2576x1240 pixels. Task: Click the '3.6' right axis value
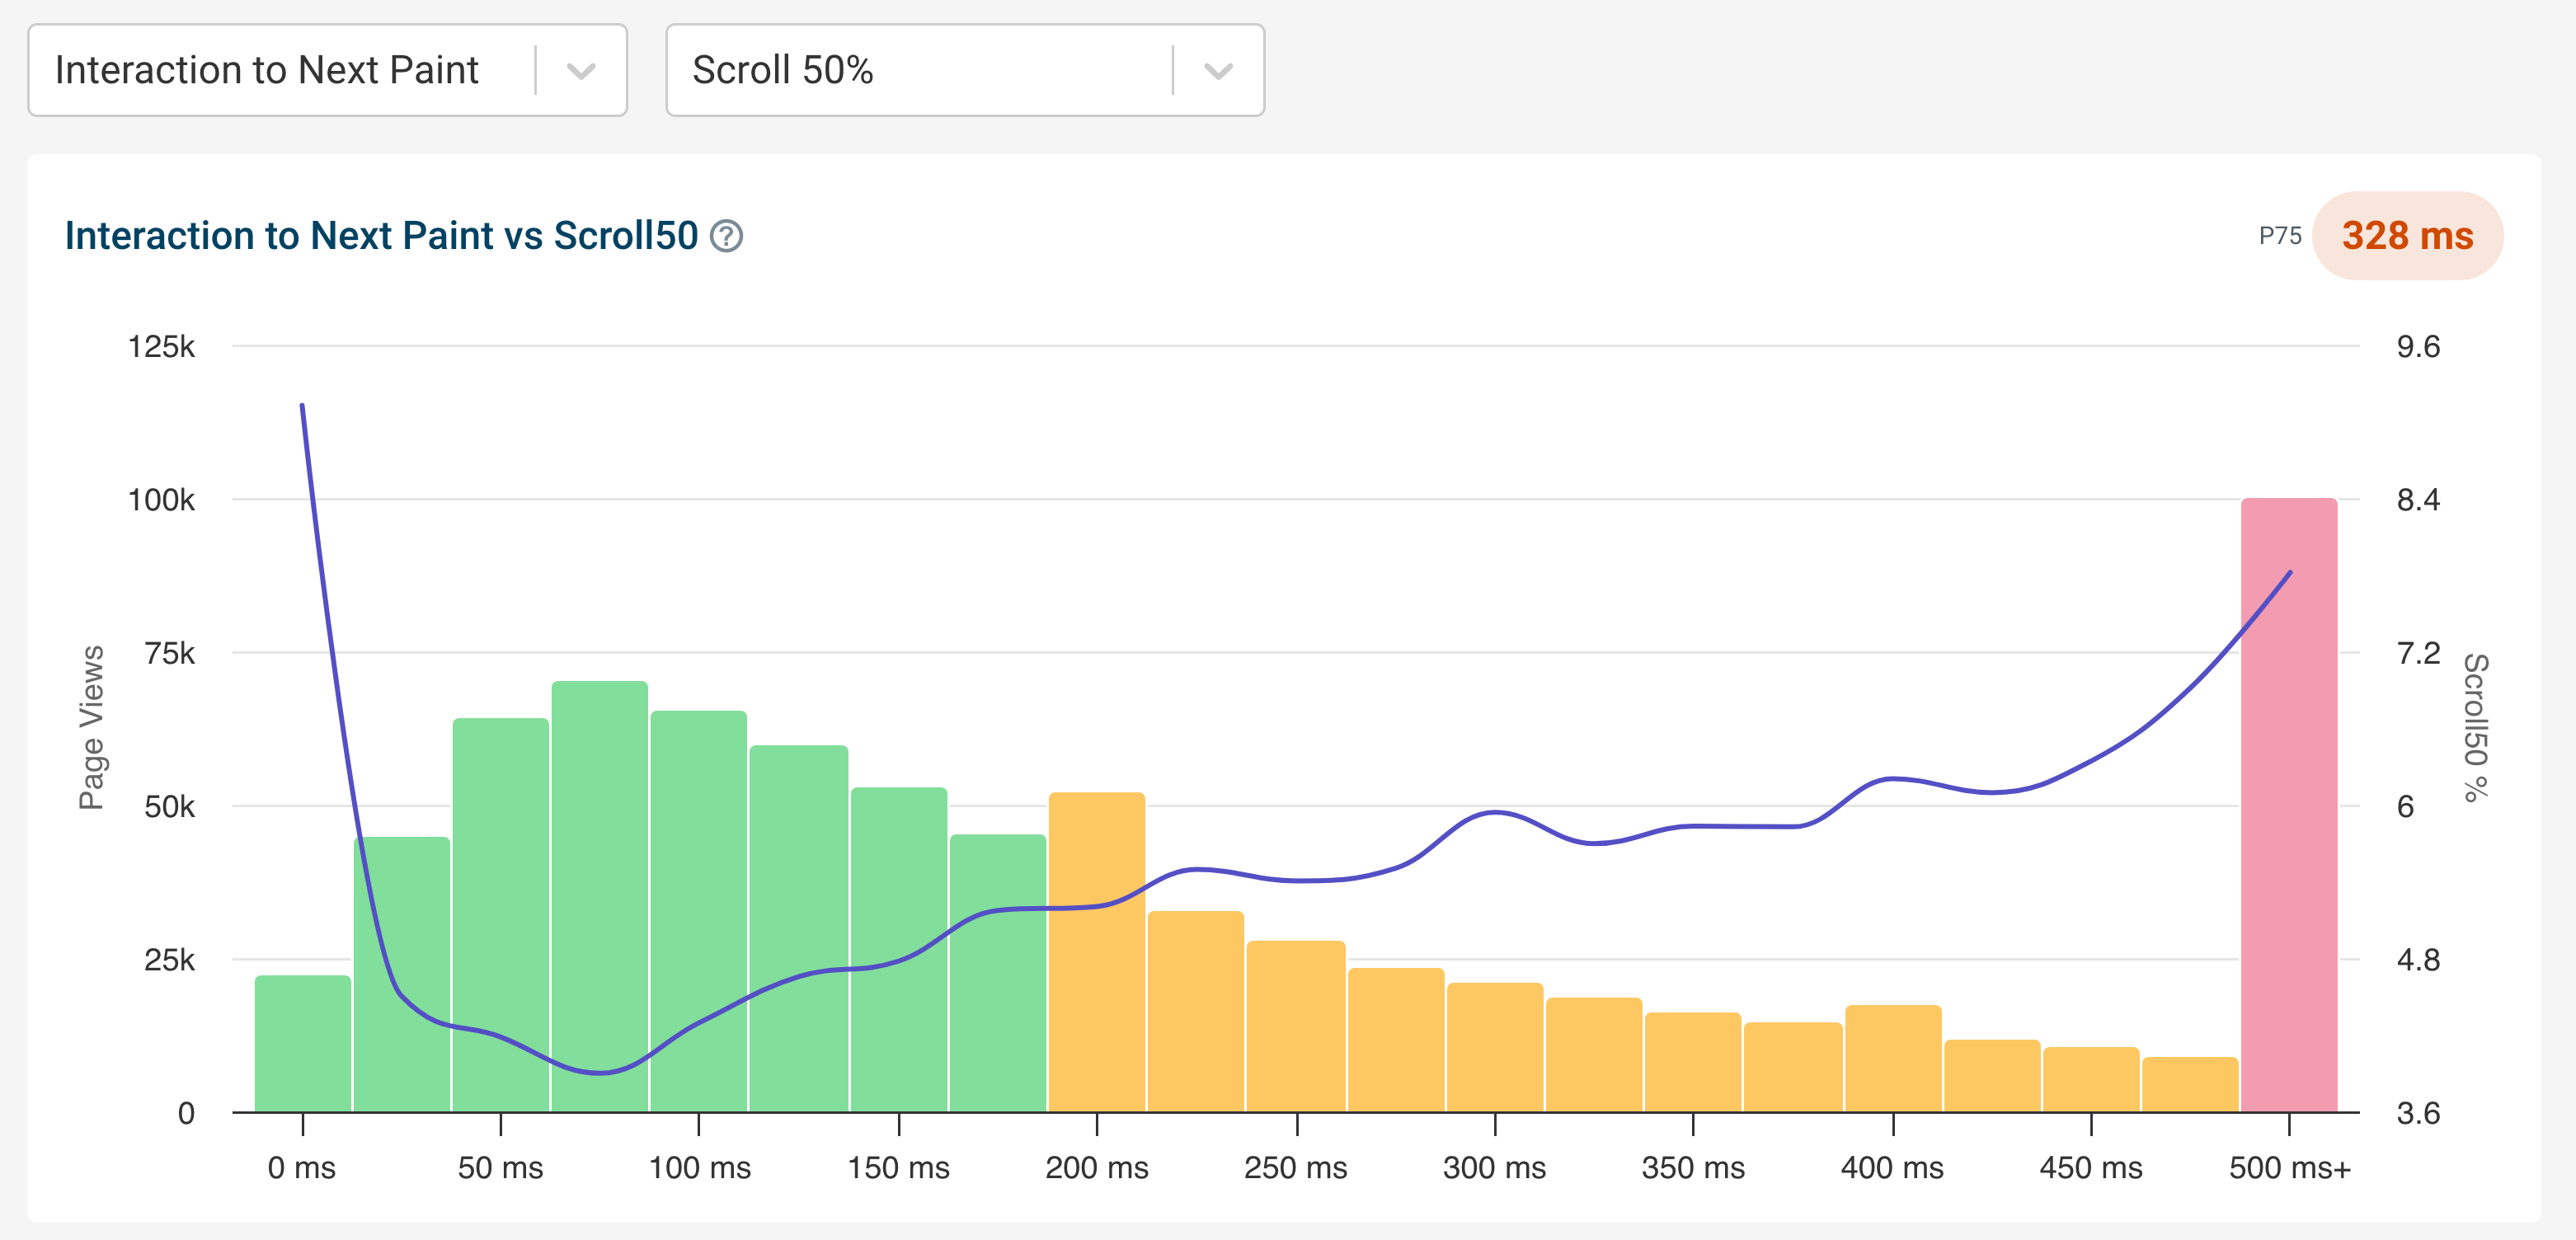pyautogui.click(x=2418, y=1113)
